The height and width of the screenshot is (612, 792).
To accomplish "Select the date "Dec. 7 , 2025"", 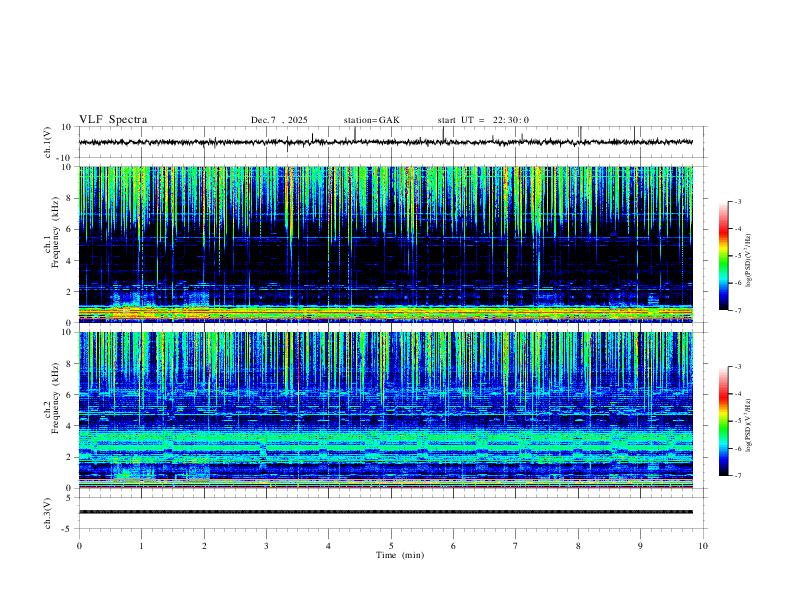I will pyautogui.click(x=279, y=120).
